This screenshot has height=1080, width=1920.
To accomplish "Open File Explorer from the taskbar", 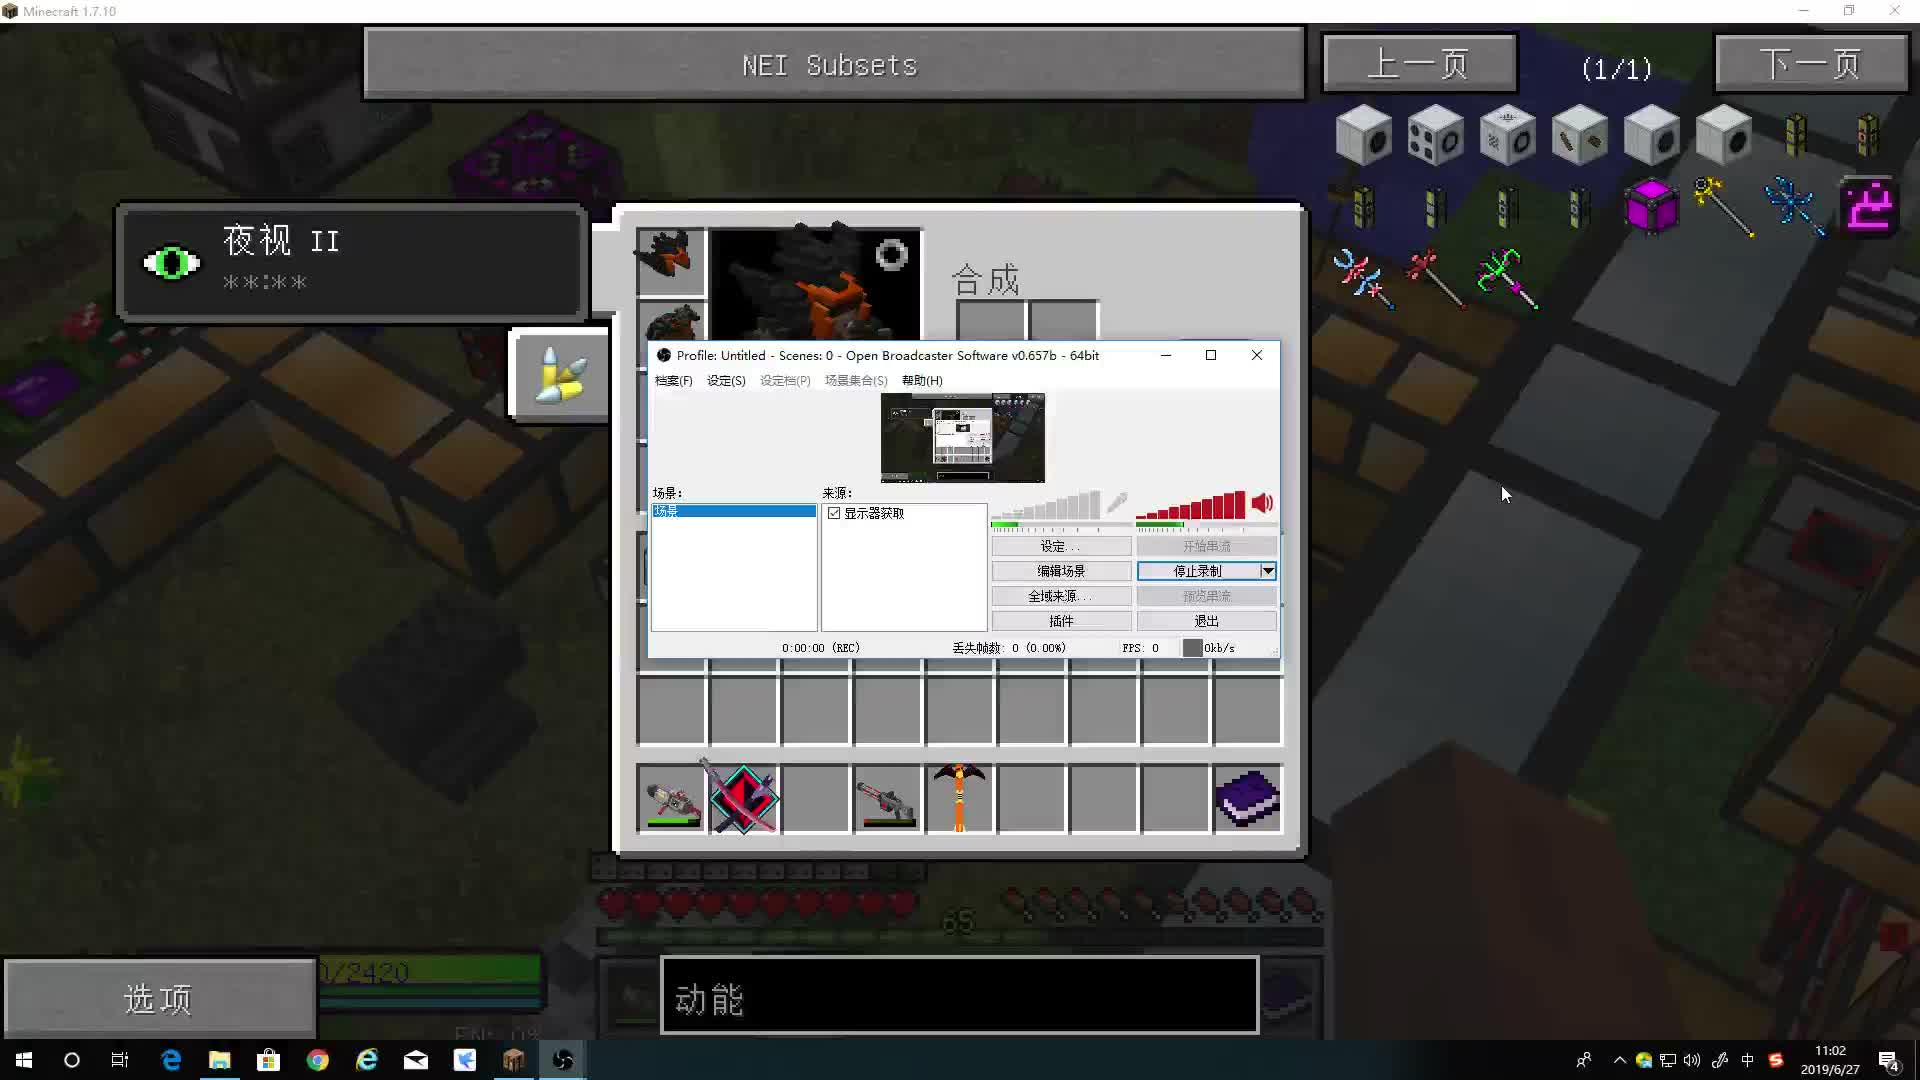I will tap(220, 1060).
